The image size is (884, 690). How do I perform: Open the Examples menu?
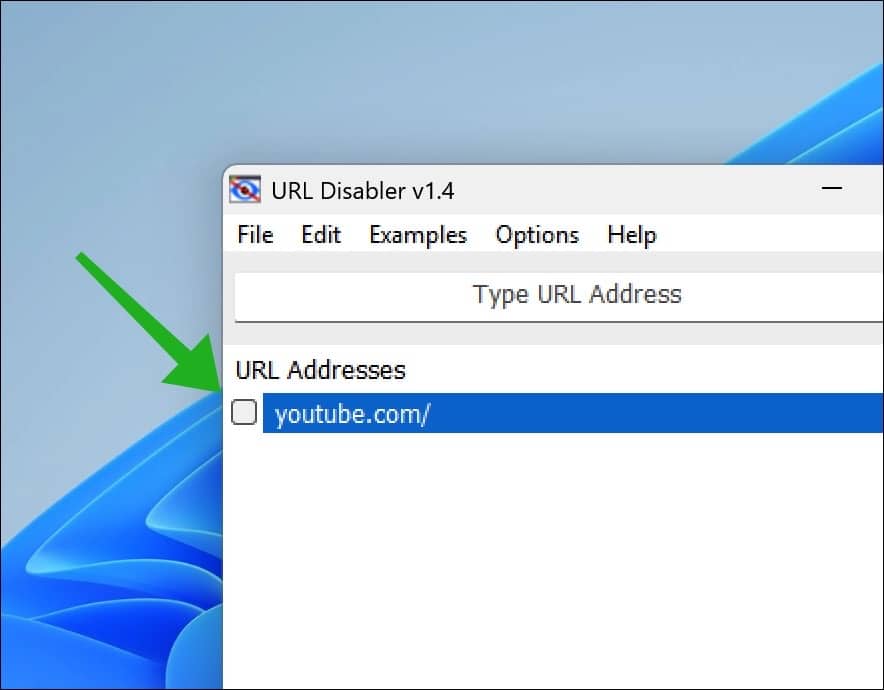[418, 235]
